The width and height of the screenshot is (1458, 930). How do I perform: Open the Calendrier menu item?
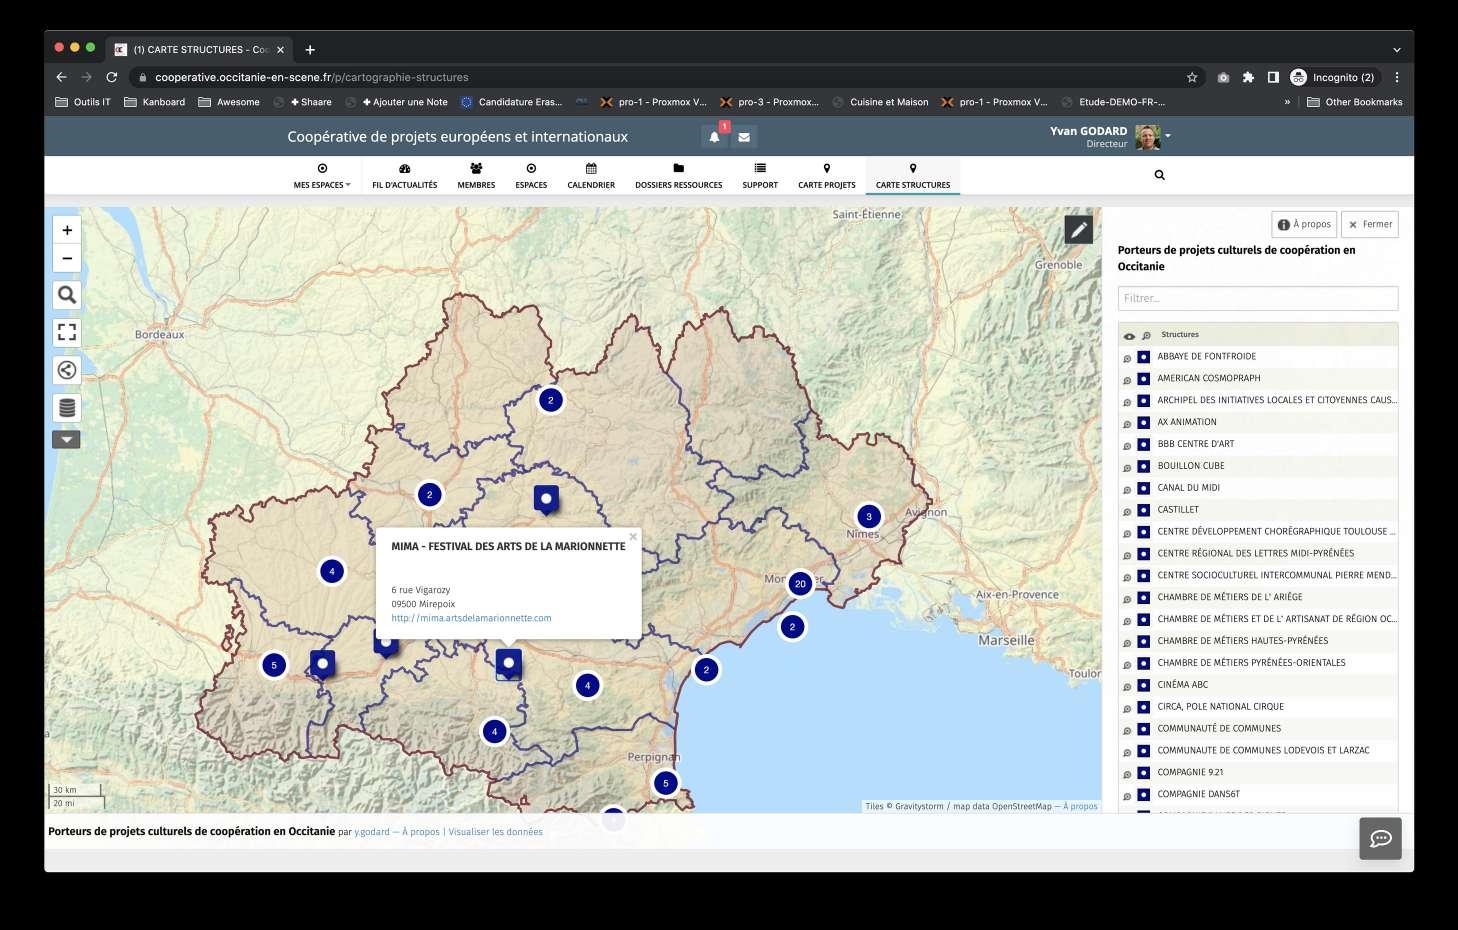coord(591,175)
